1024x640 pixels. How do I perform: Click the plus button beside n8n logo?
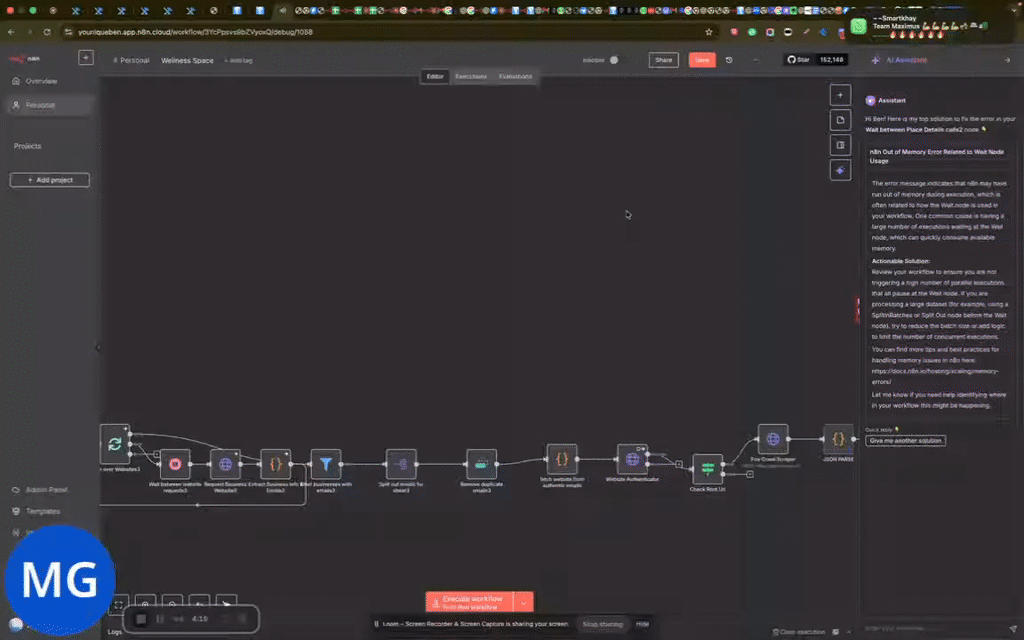[86, 57]
